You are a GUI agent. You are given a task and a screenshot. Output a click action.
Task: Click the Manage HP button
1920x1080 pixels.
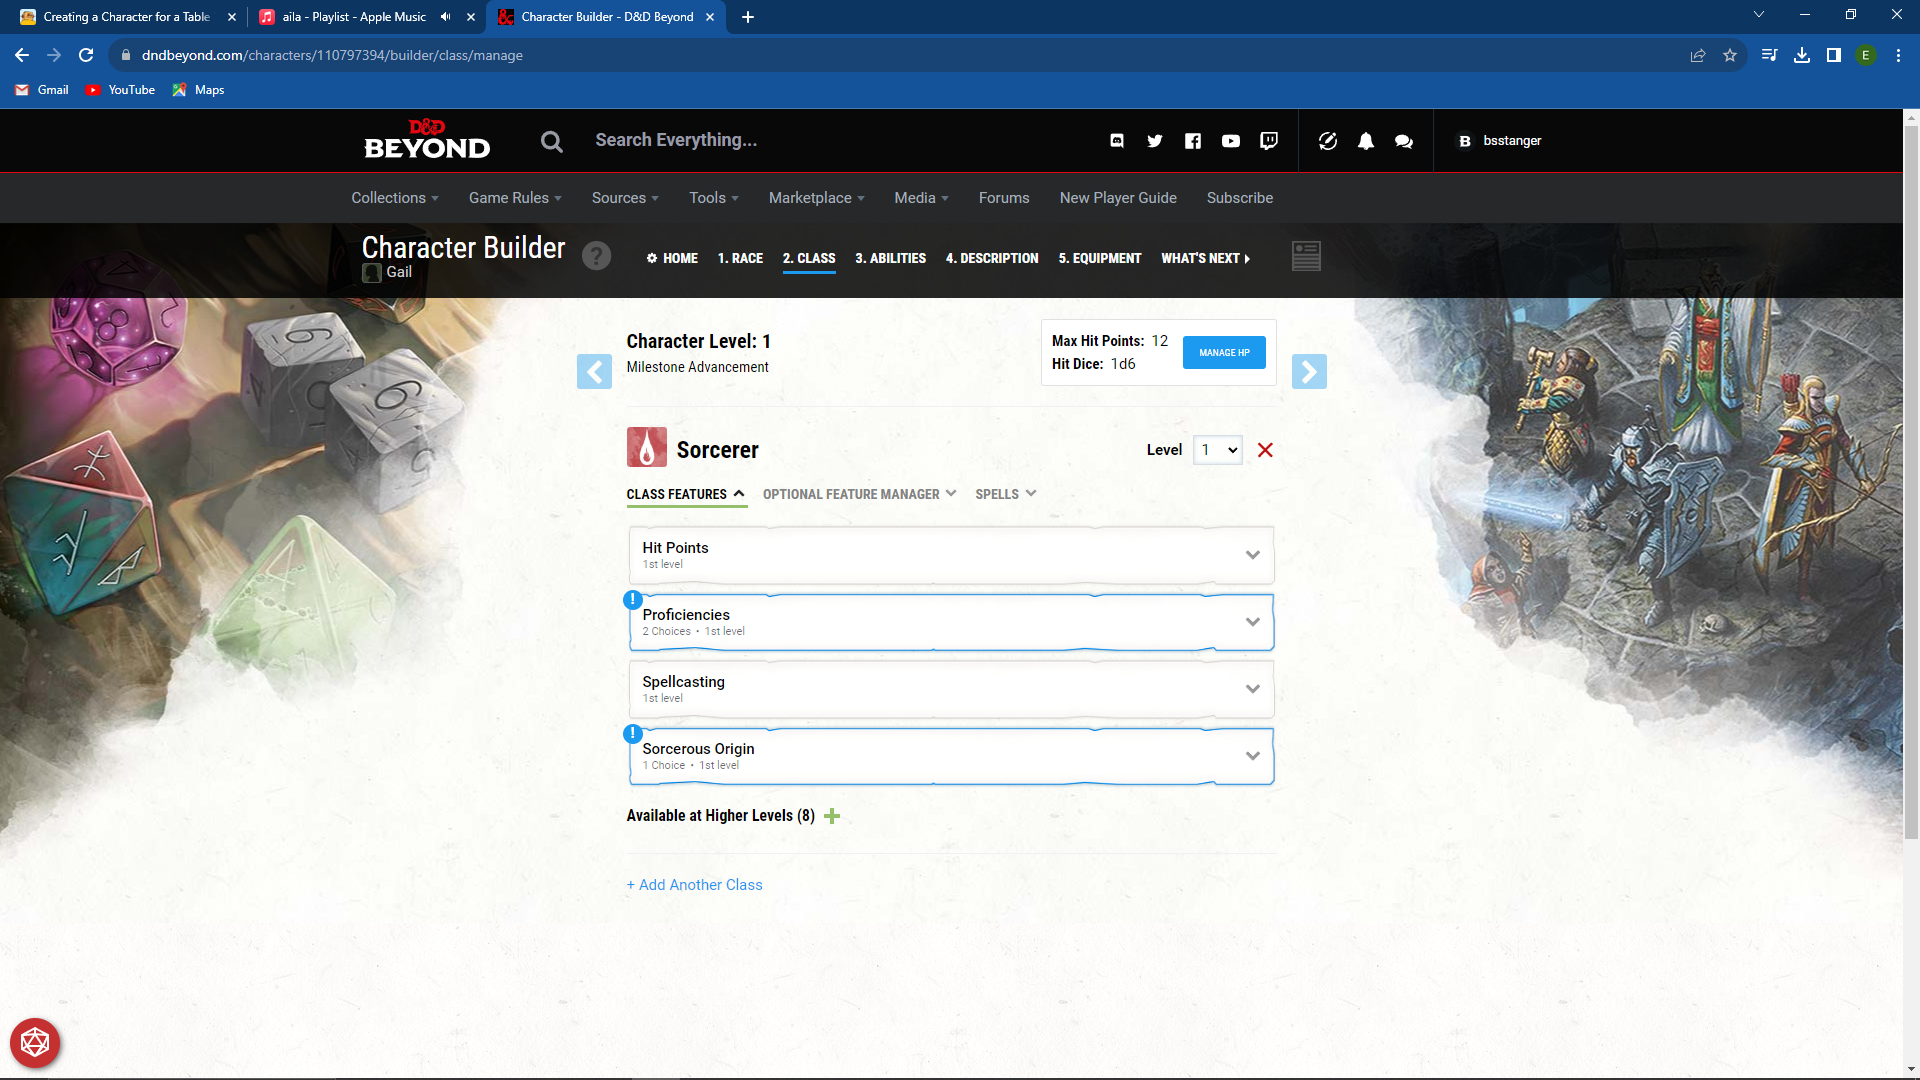click(x=1223, y=352)
